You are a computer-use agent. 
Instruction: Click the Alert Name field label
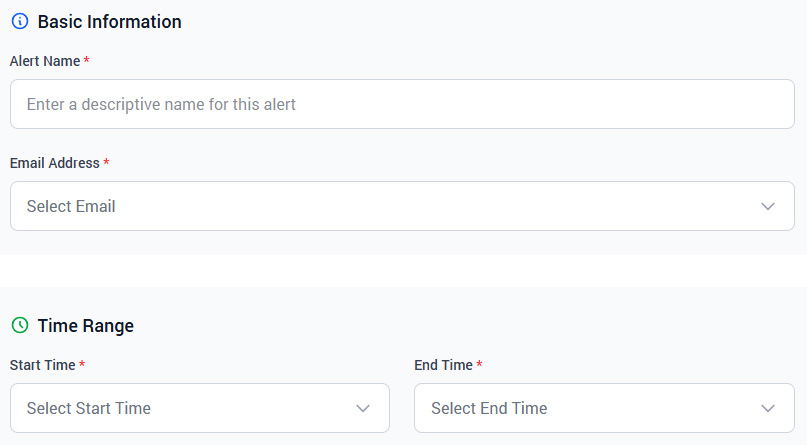point(44,61)
